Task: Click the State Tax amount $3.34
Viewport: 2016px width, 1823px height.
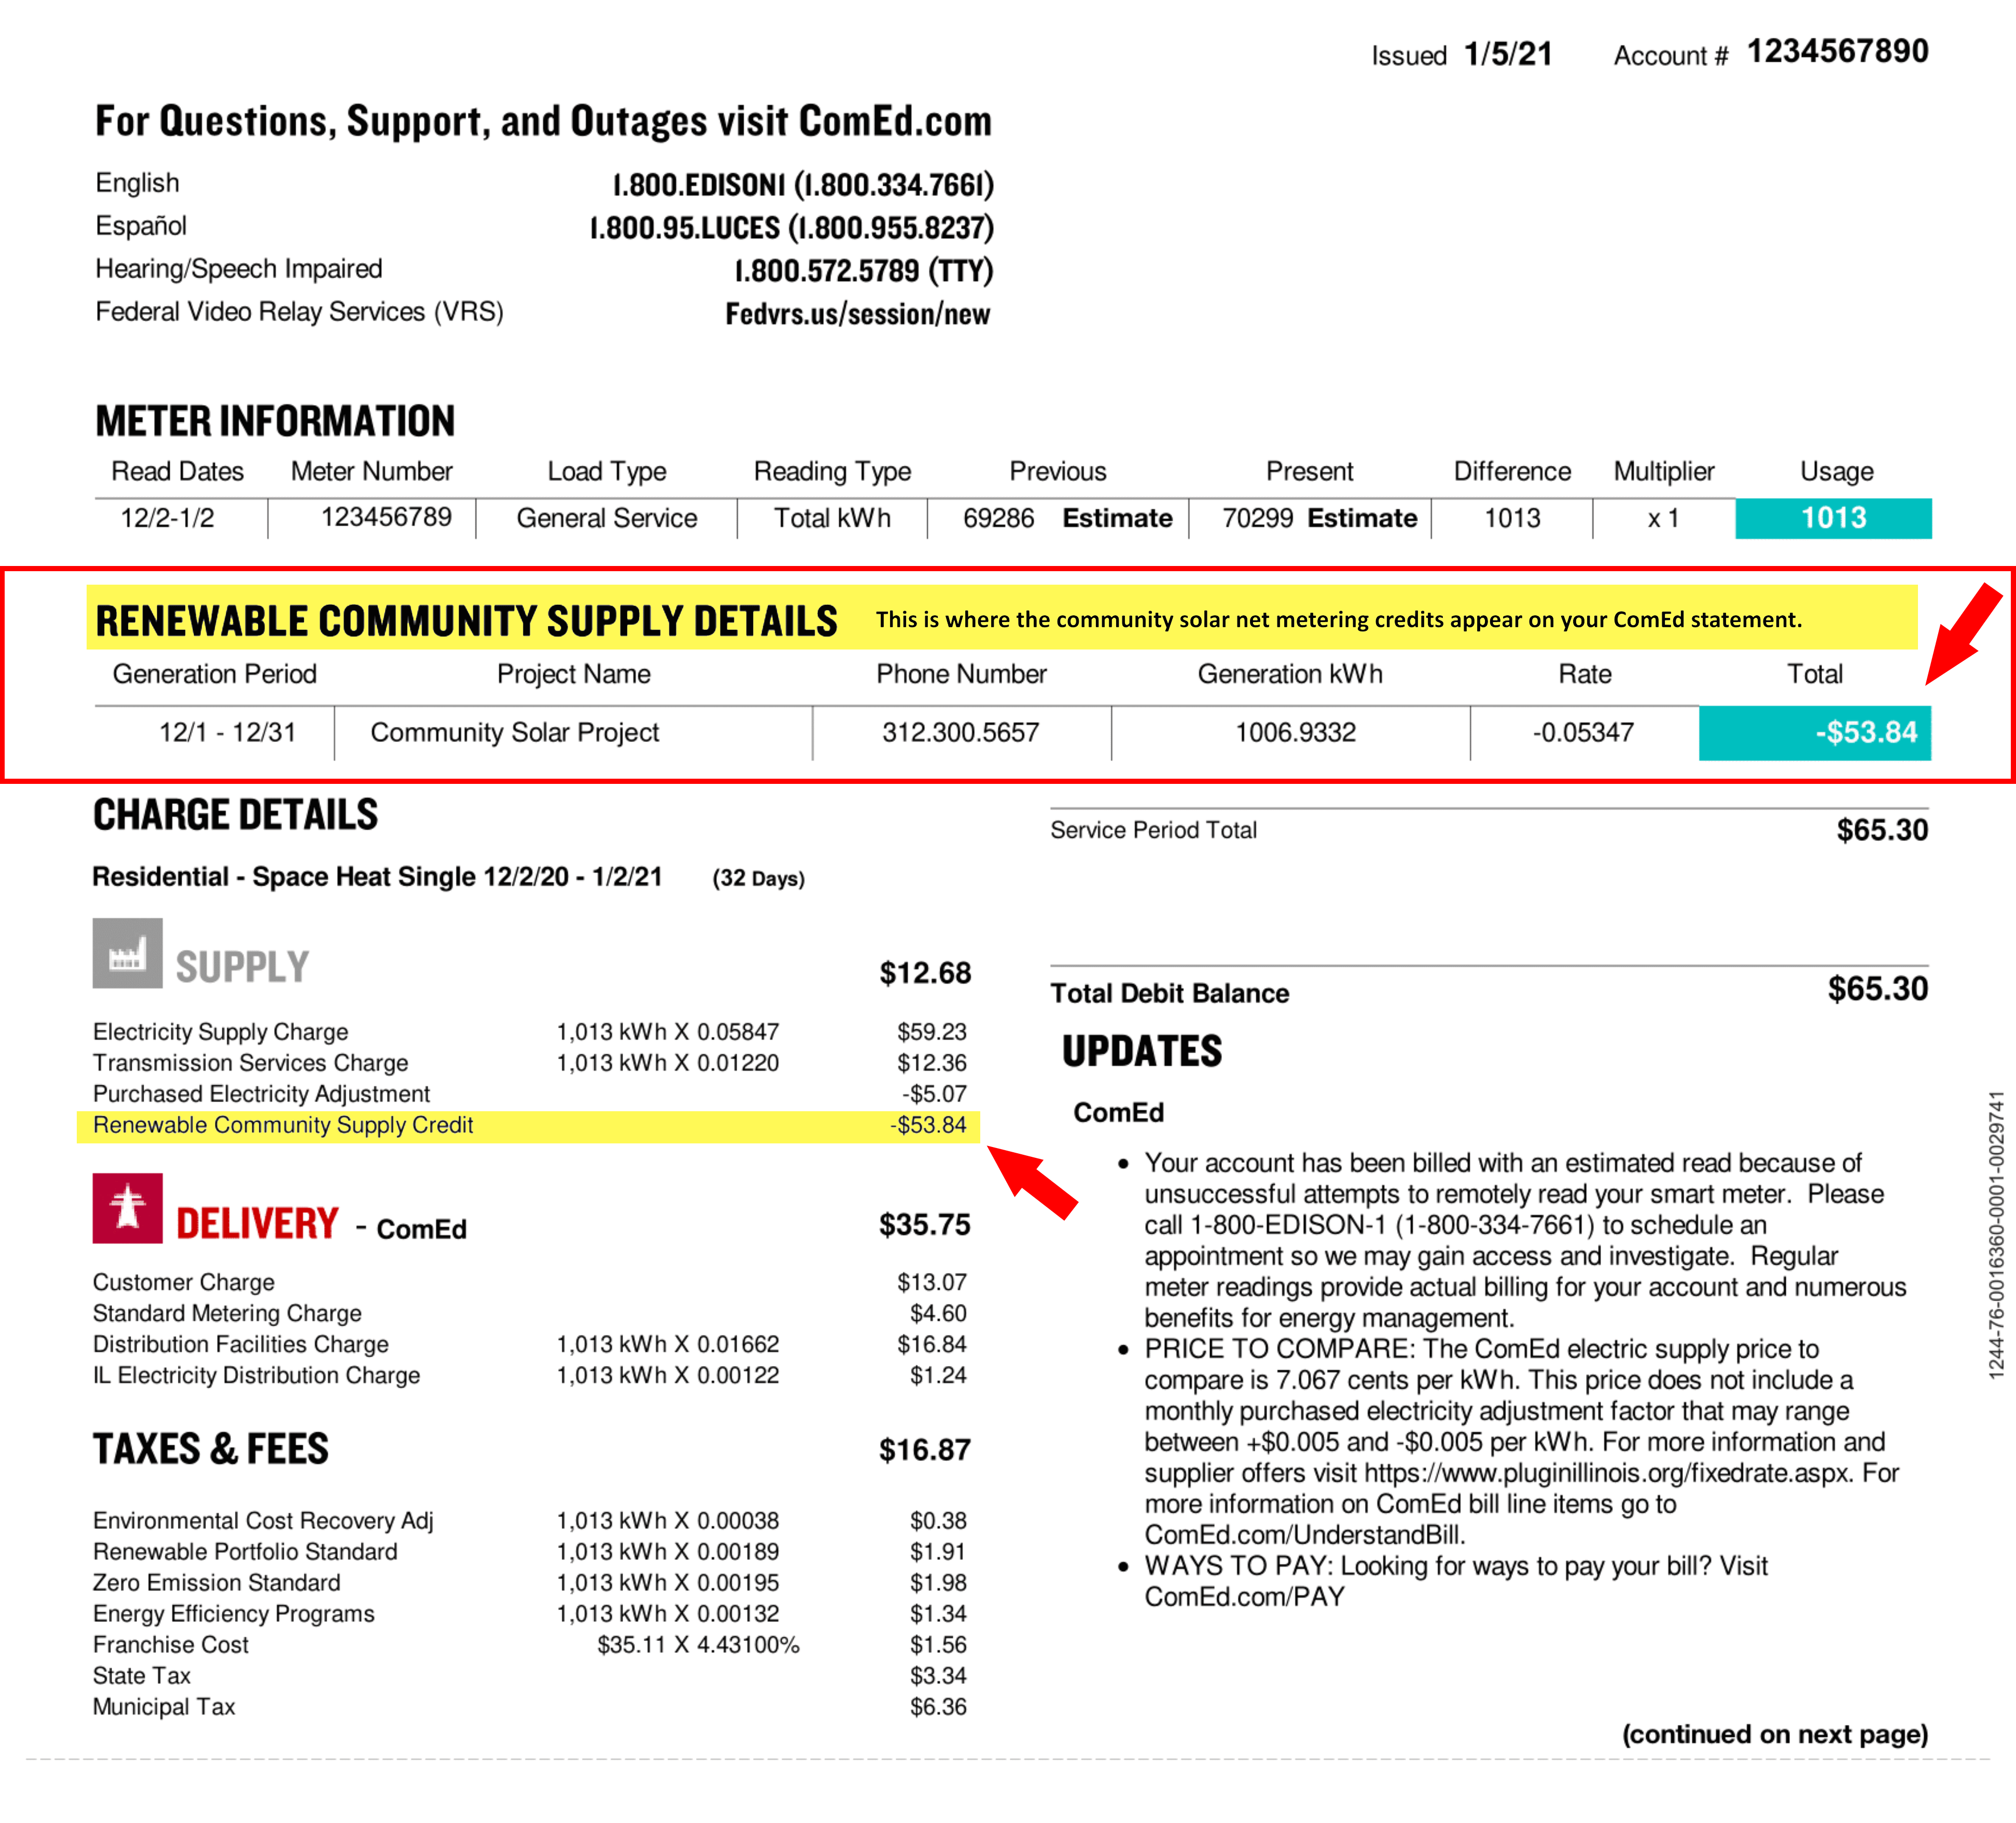Action: click(x=938, y=1675)
